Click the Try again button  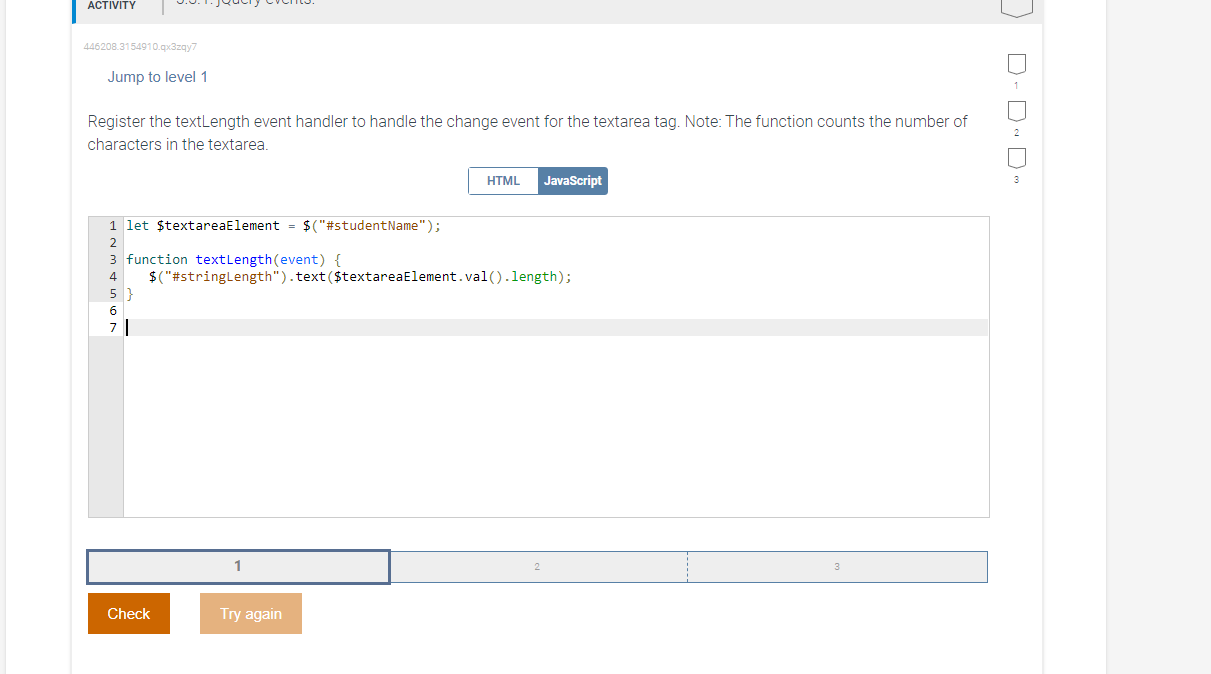click(250, 613)
